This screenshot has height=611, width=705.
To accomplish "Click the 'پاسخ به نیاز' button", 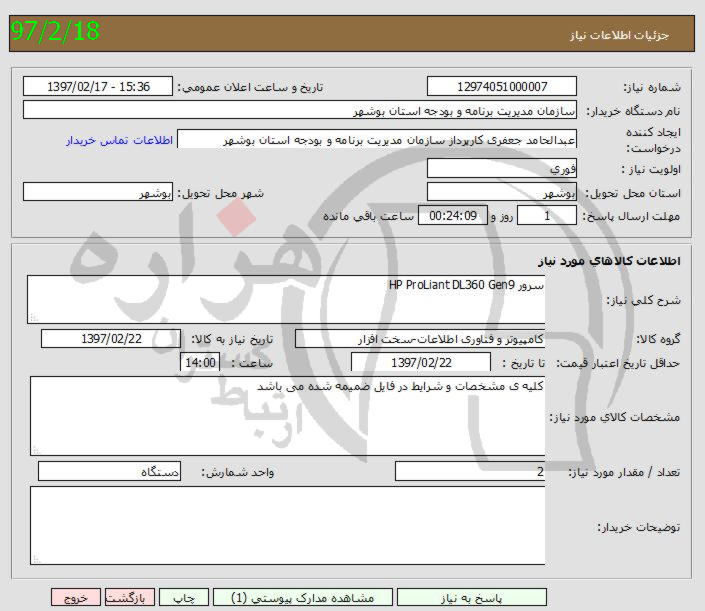I will [472, 598].
